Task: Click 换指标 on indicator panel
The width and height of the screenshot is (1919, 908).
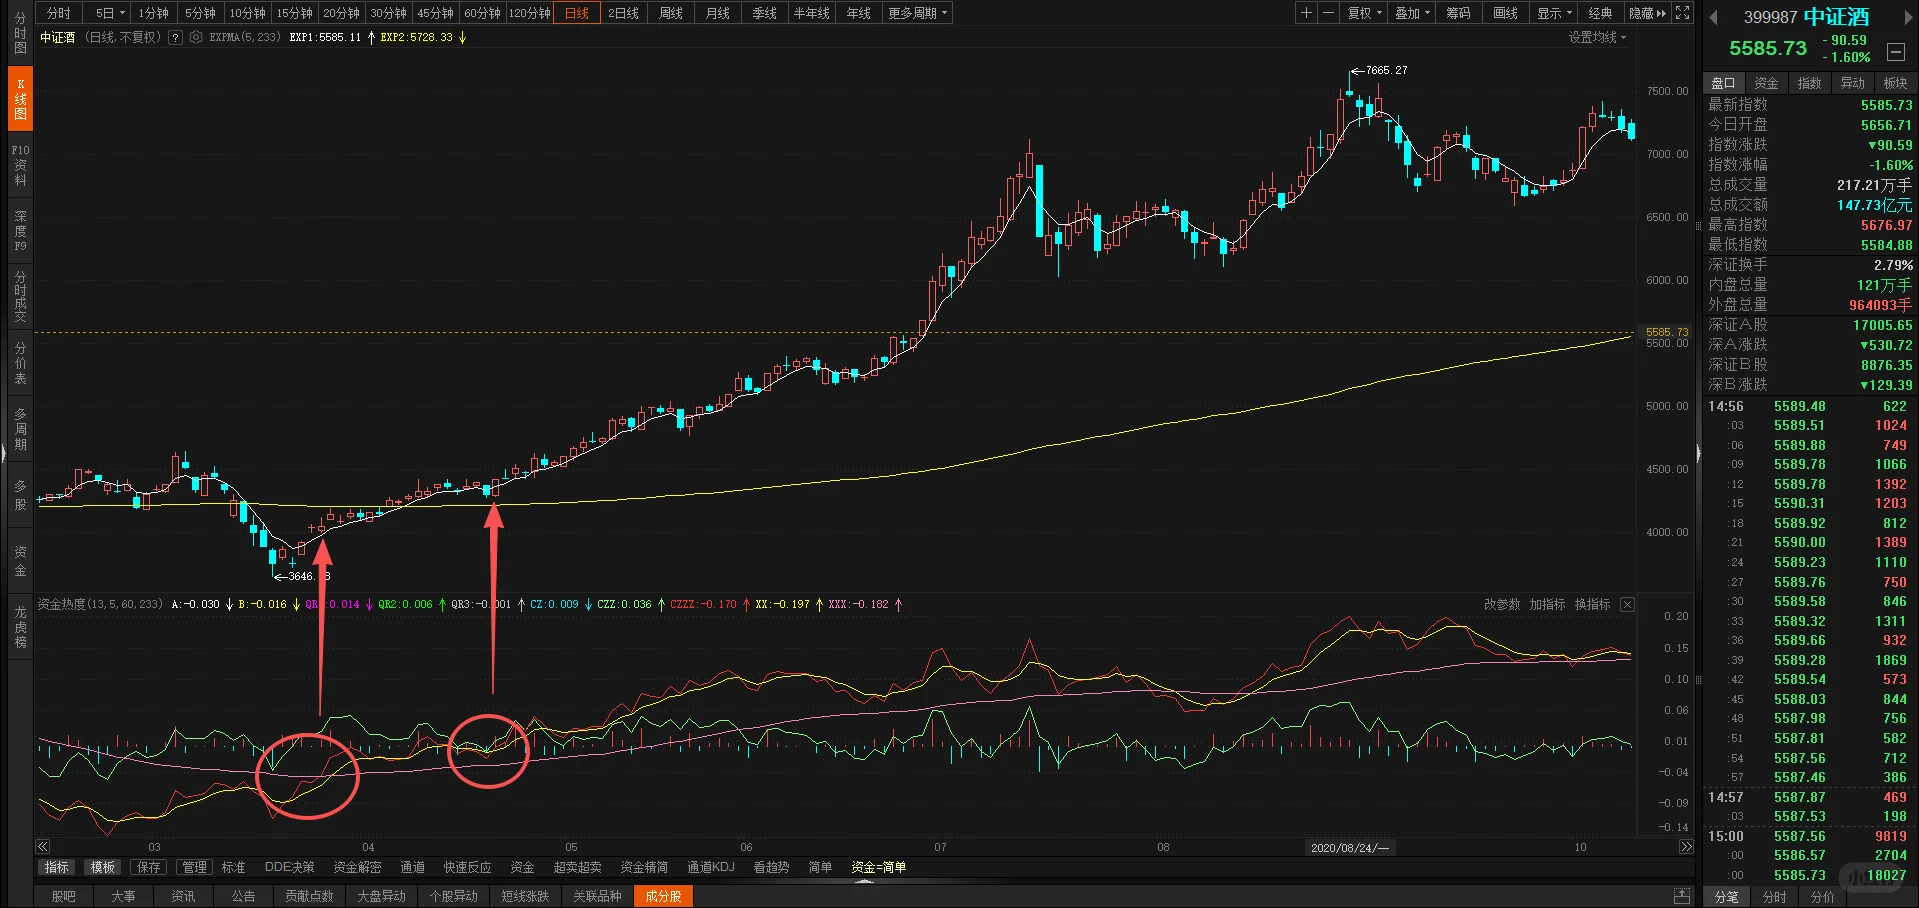Action: pyautogui.click(x=1592, y=604)
